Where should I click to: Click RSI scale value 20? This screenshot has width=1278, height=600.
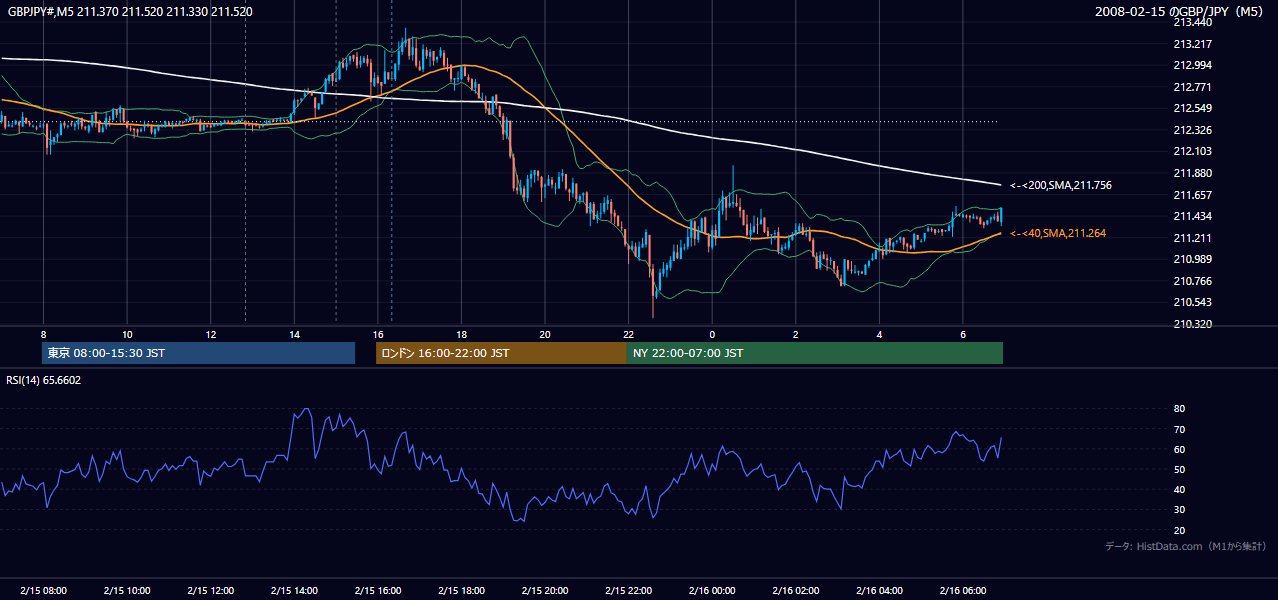(1179, 530)
